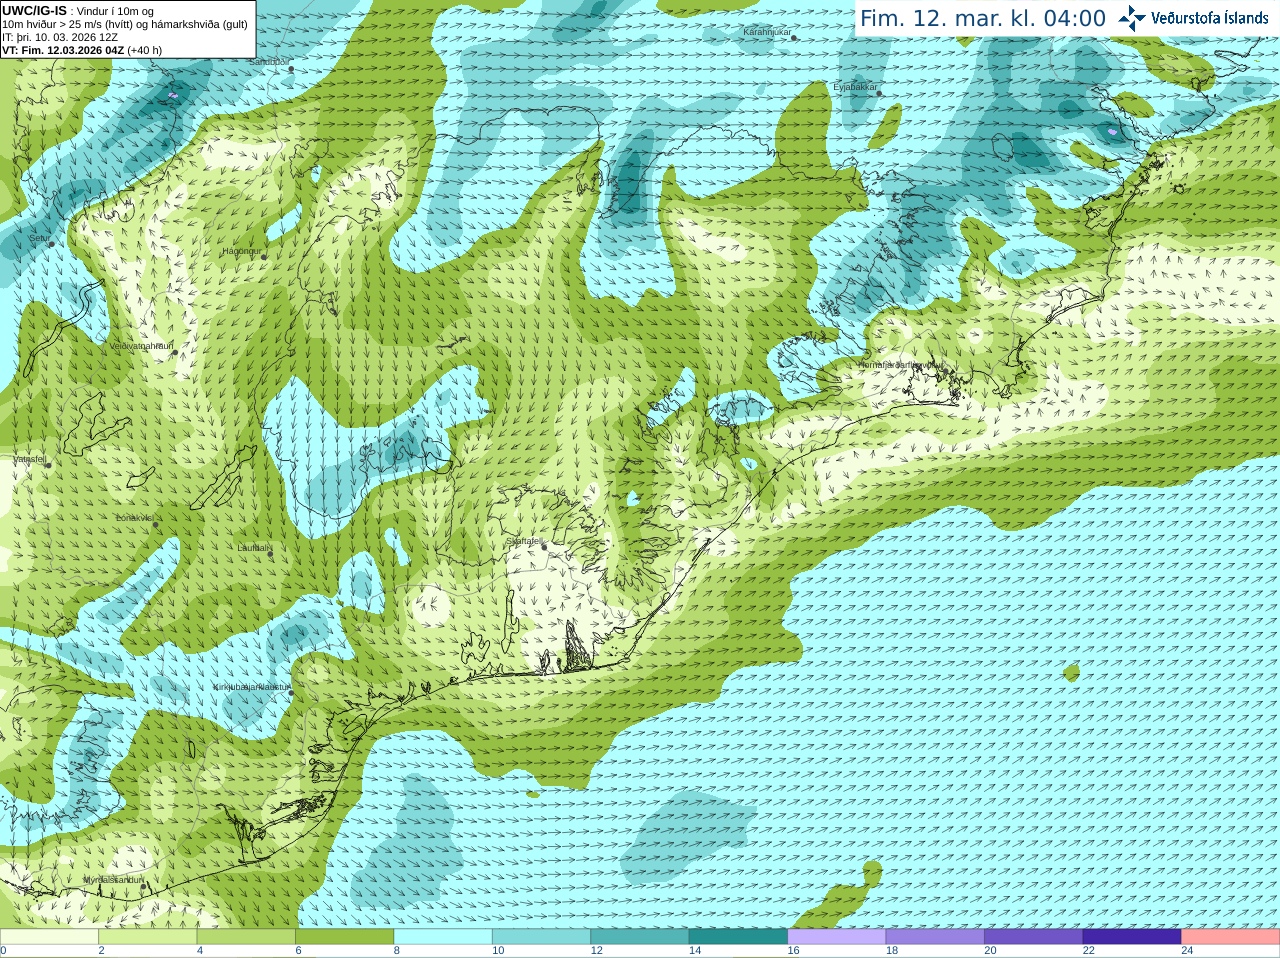The image size is (1280, 958).
Task: Click the 12–14 m/s teal legend swatch
Action: tap(640, 937)
